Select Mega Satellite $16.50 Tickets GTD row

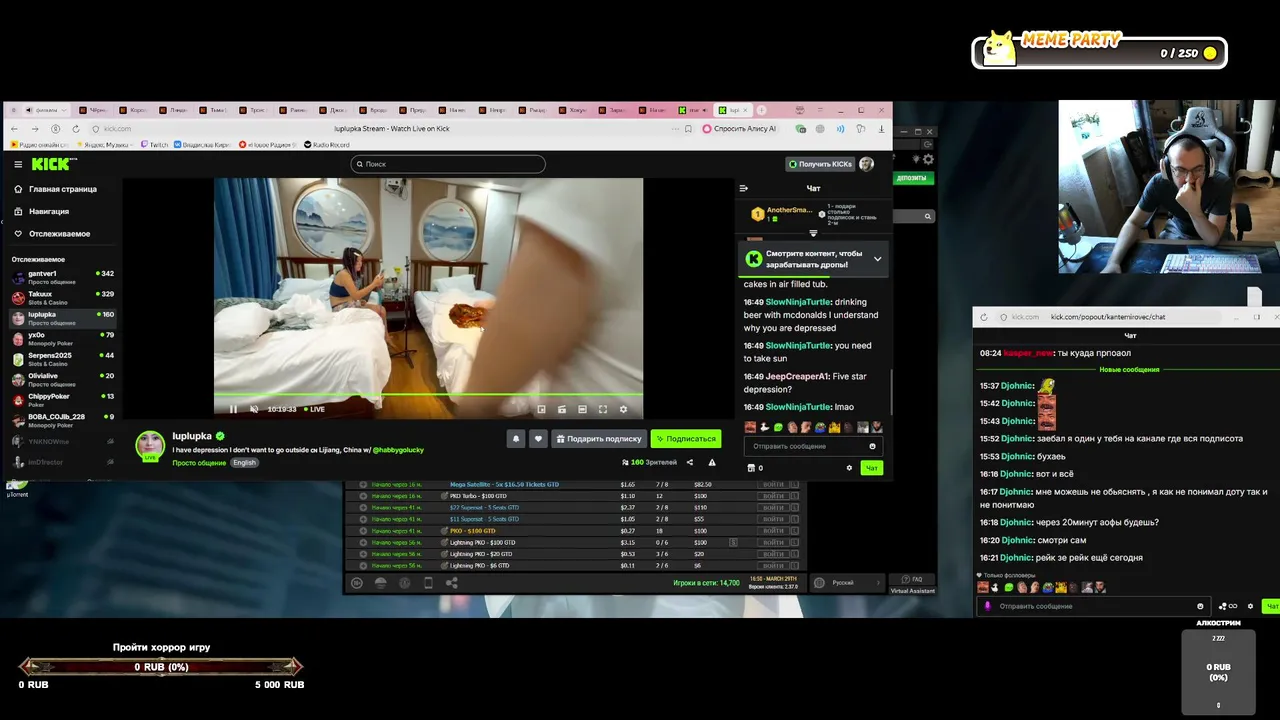575,484
